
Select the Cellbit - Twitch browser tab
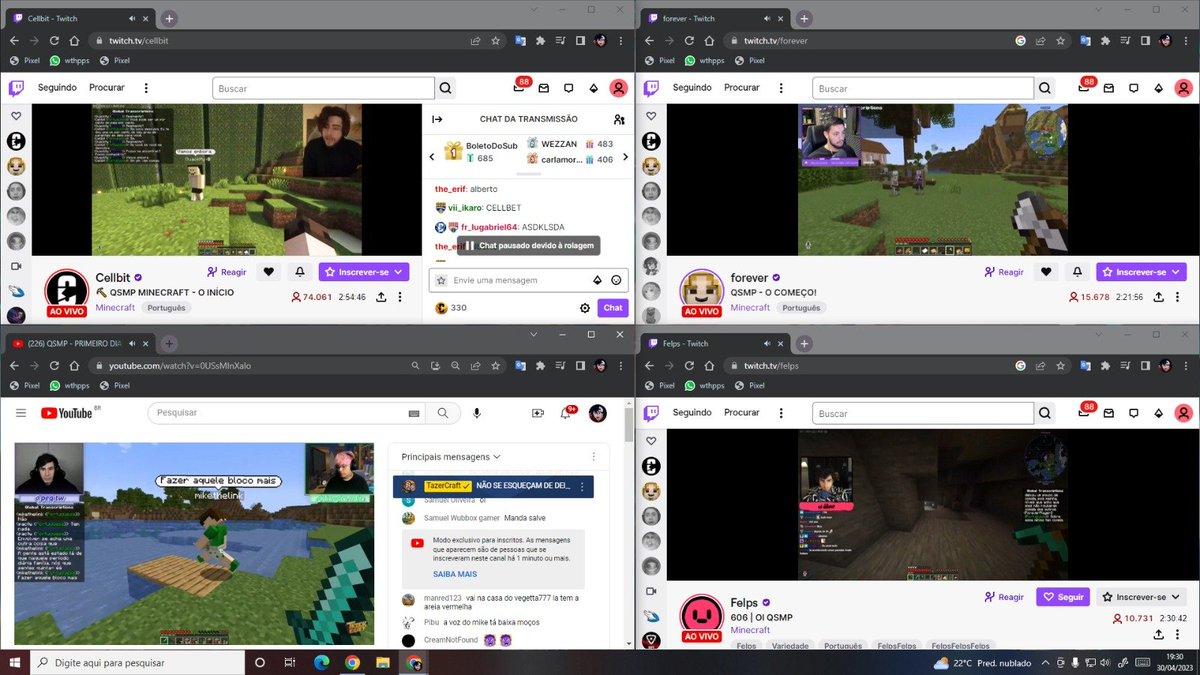coord(81,19)
